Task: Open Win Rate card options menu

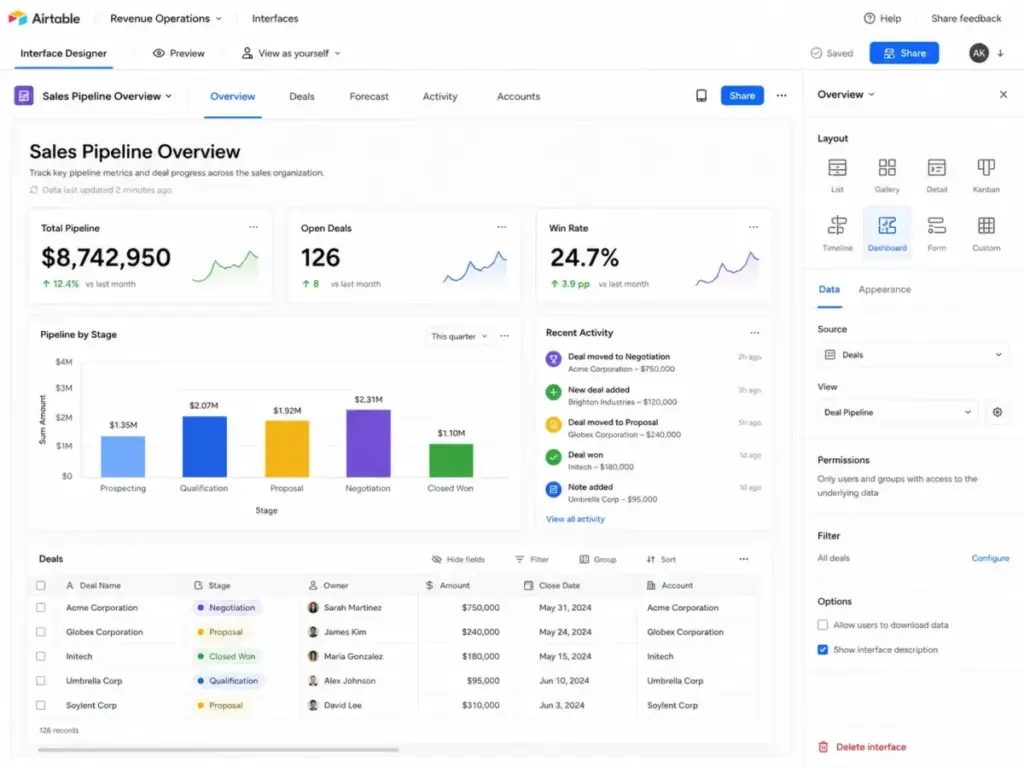Action: coord(753,227)
